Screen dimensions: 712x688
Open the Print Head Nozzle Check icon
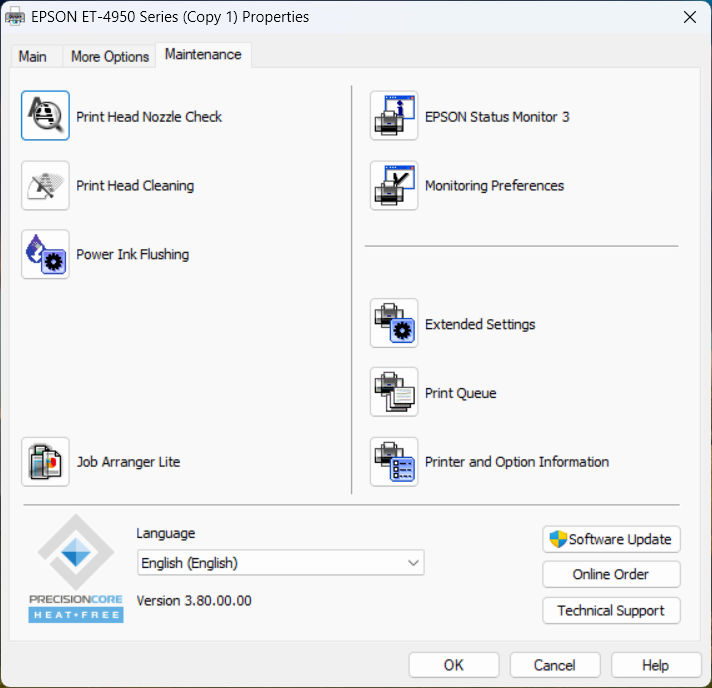pos(45,115)
